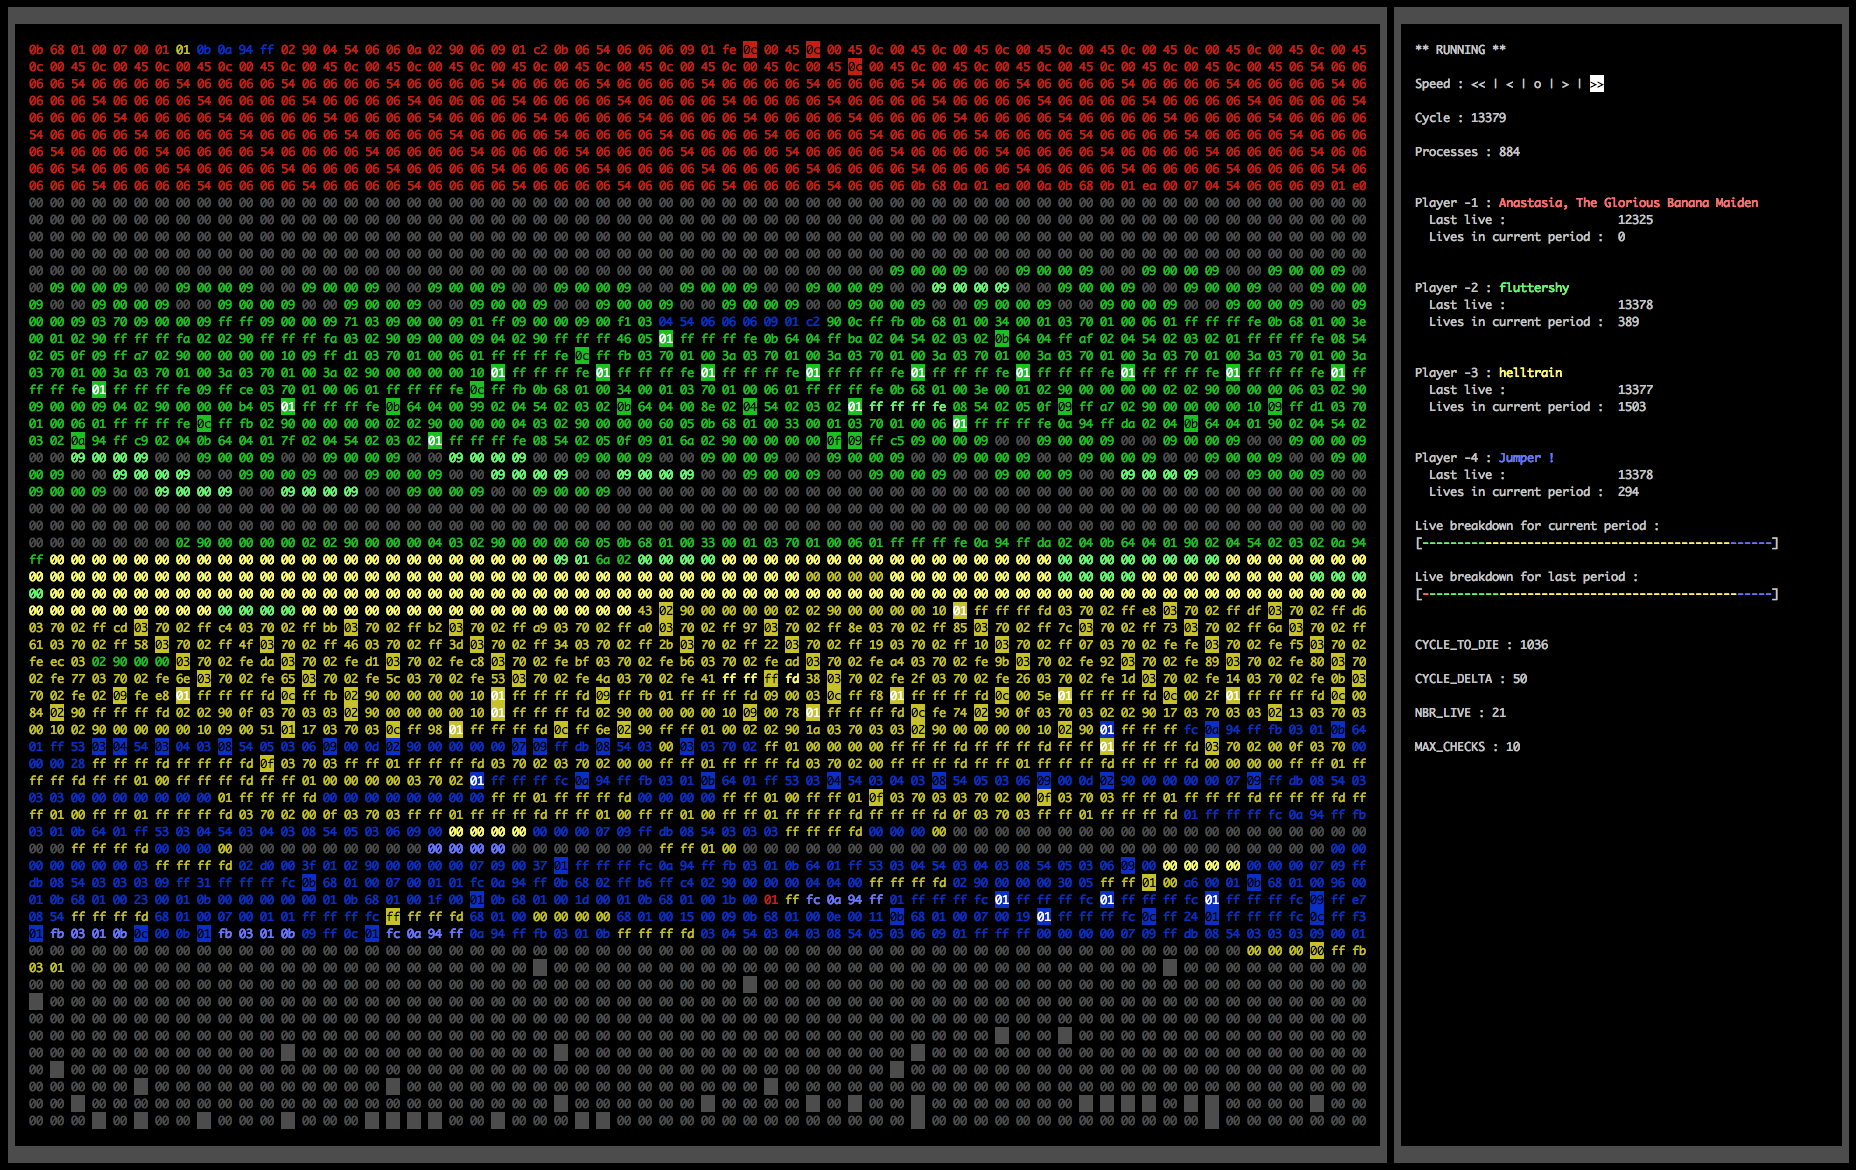Image resolution: width=1856 pixels, height=1170 pixels.
Task: Click Jumper's last live value 13378
Action: tap(1635, 475)
